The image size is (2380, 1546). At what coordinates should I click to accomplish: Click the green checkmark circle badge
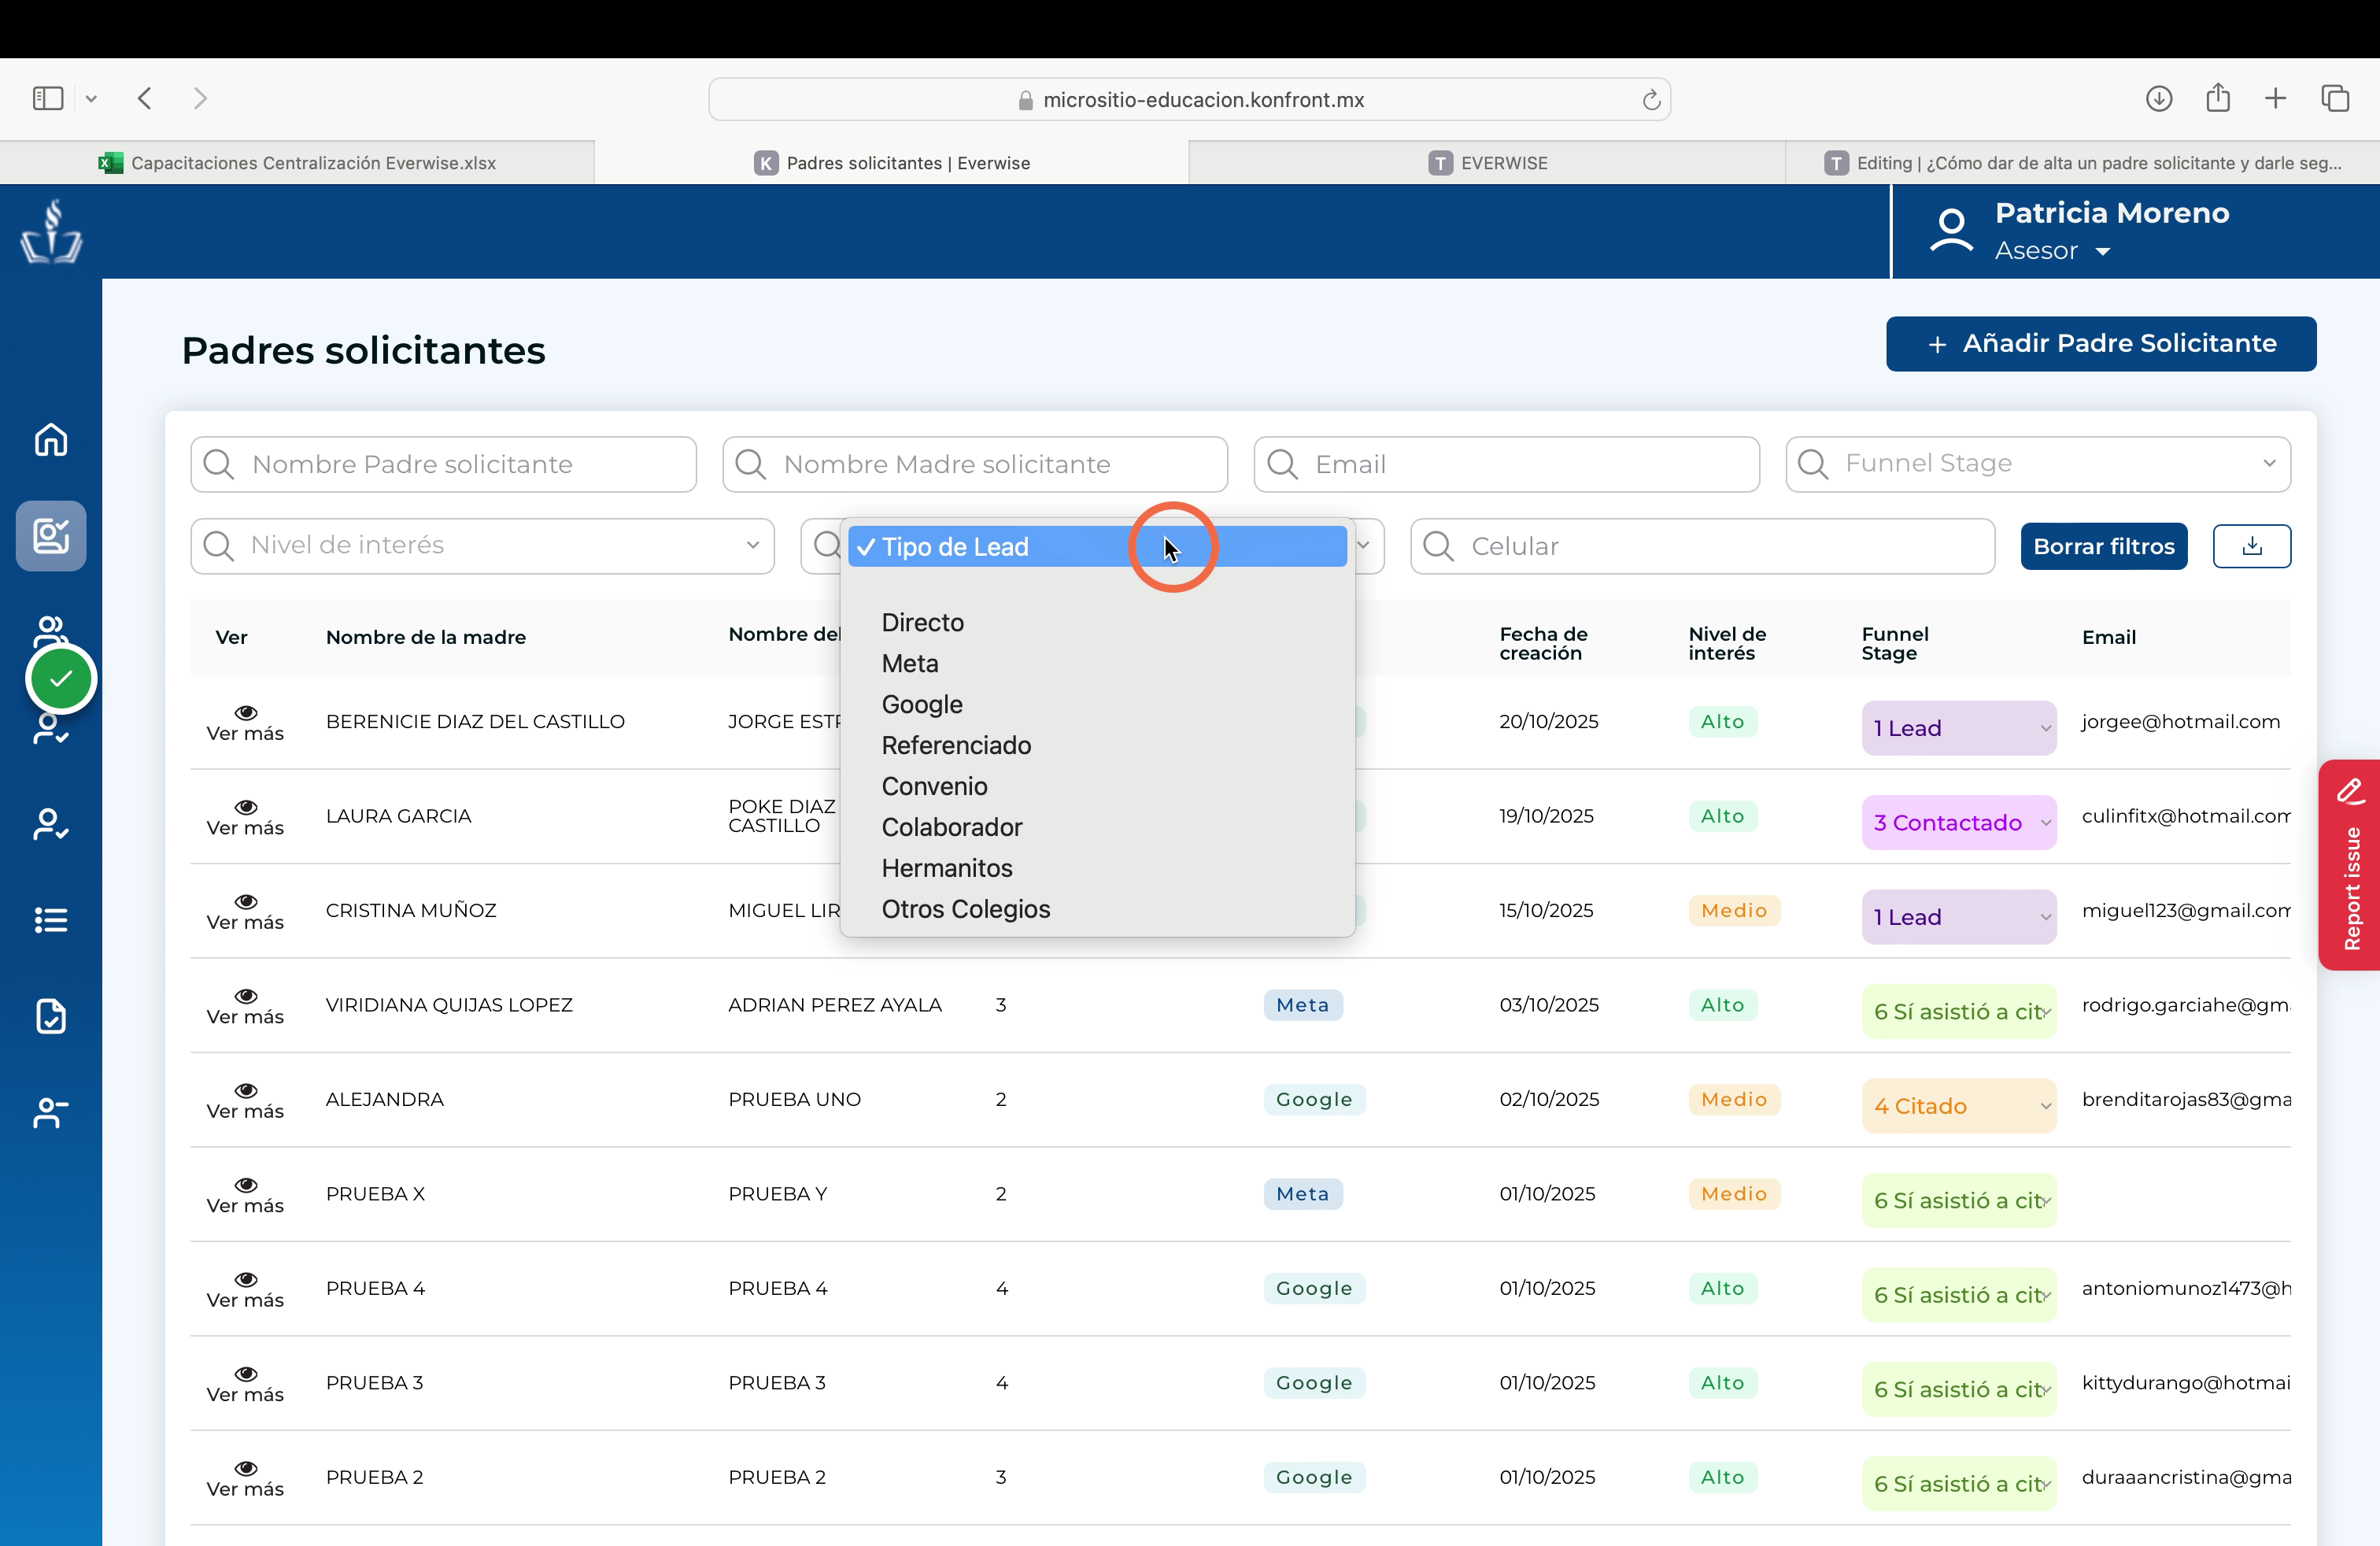tap(61, 679)
